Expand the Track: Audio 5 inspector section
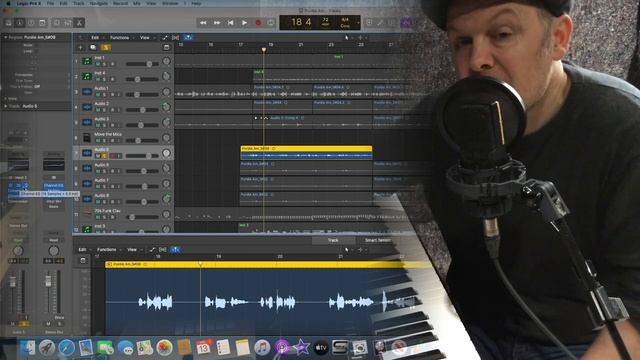Viewport: 640px width, 360px height. tap(6, 106)
